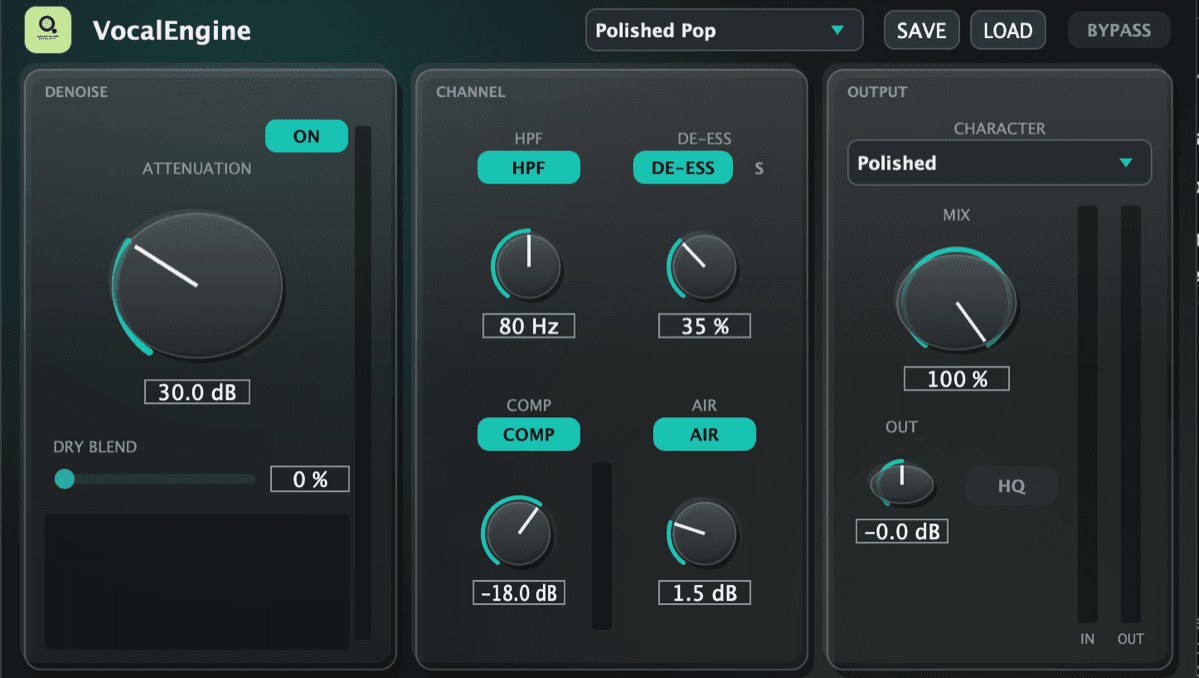The height and width of the screenshot is (678, 1199).
Task: Click the Character dropdown arrow
Action: pyautogui.click(x=1126, y=163)
